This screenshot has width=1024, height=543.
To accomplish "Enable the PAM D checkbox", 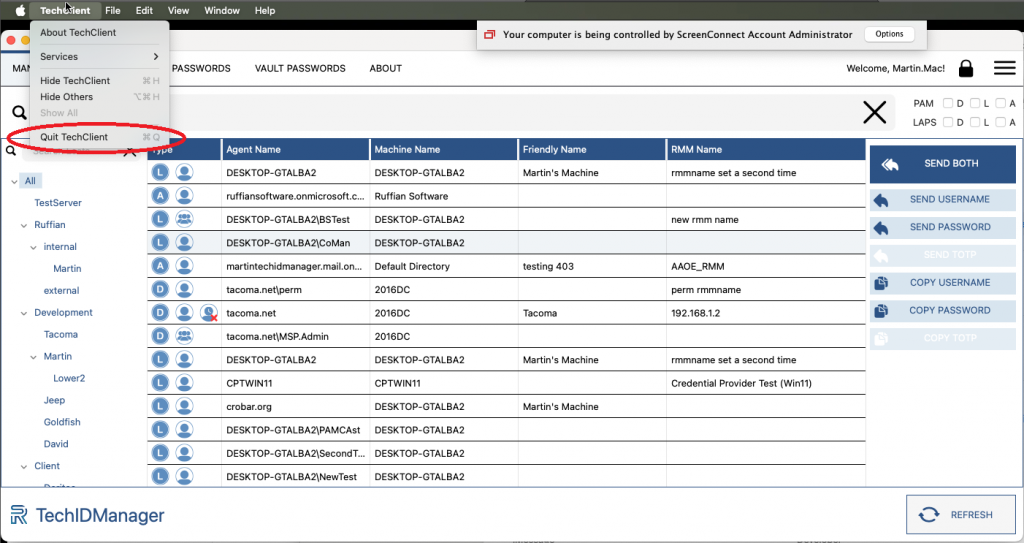I will pyautogui.click(x=947, y=104).
